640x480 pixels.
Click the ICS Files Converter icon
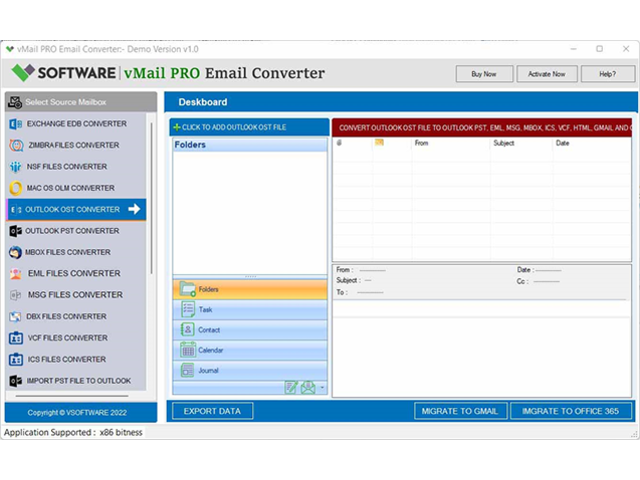pyautogui.click(x=16, y=359)
